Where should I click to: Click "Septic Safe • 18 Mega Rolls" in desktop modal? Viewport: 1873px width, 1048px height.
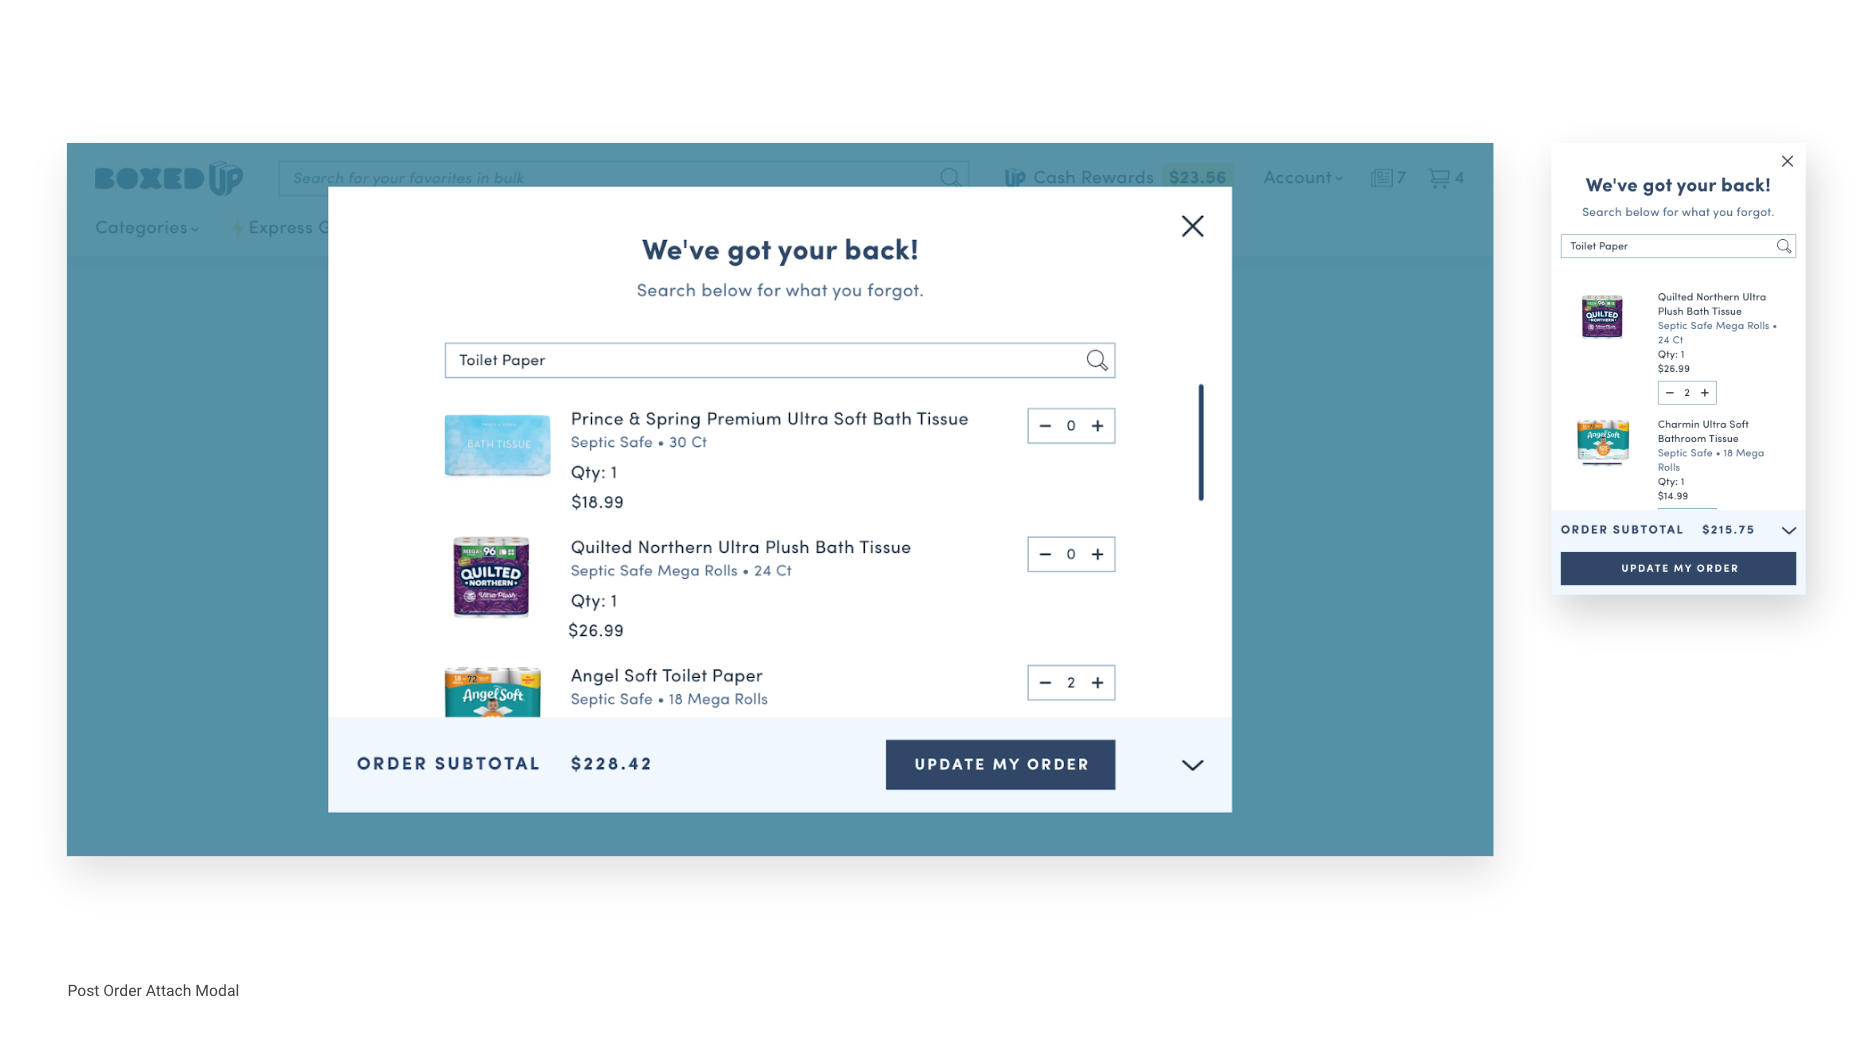(x=669, y=699)
